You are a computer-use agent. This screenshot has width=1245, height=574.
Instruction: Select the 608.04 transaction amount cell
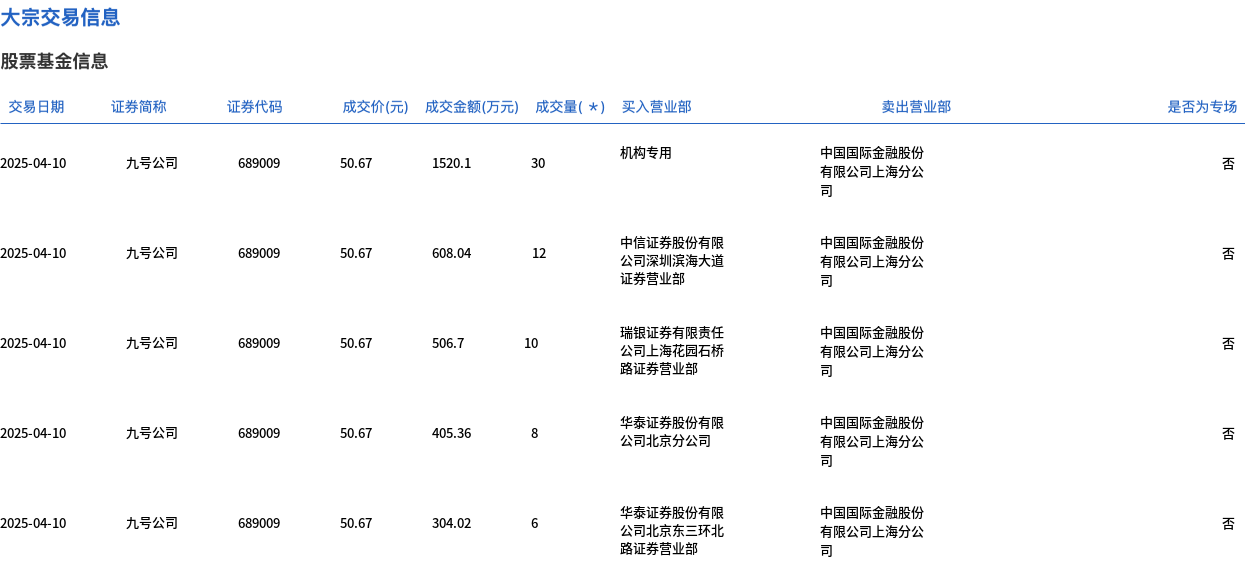pos(451,253)
